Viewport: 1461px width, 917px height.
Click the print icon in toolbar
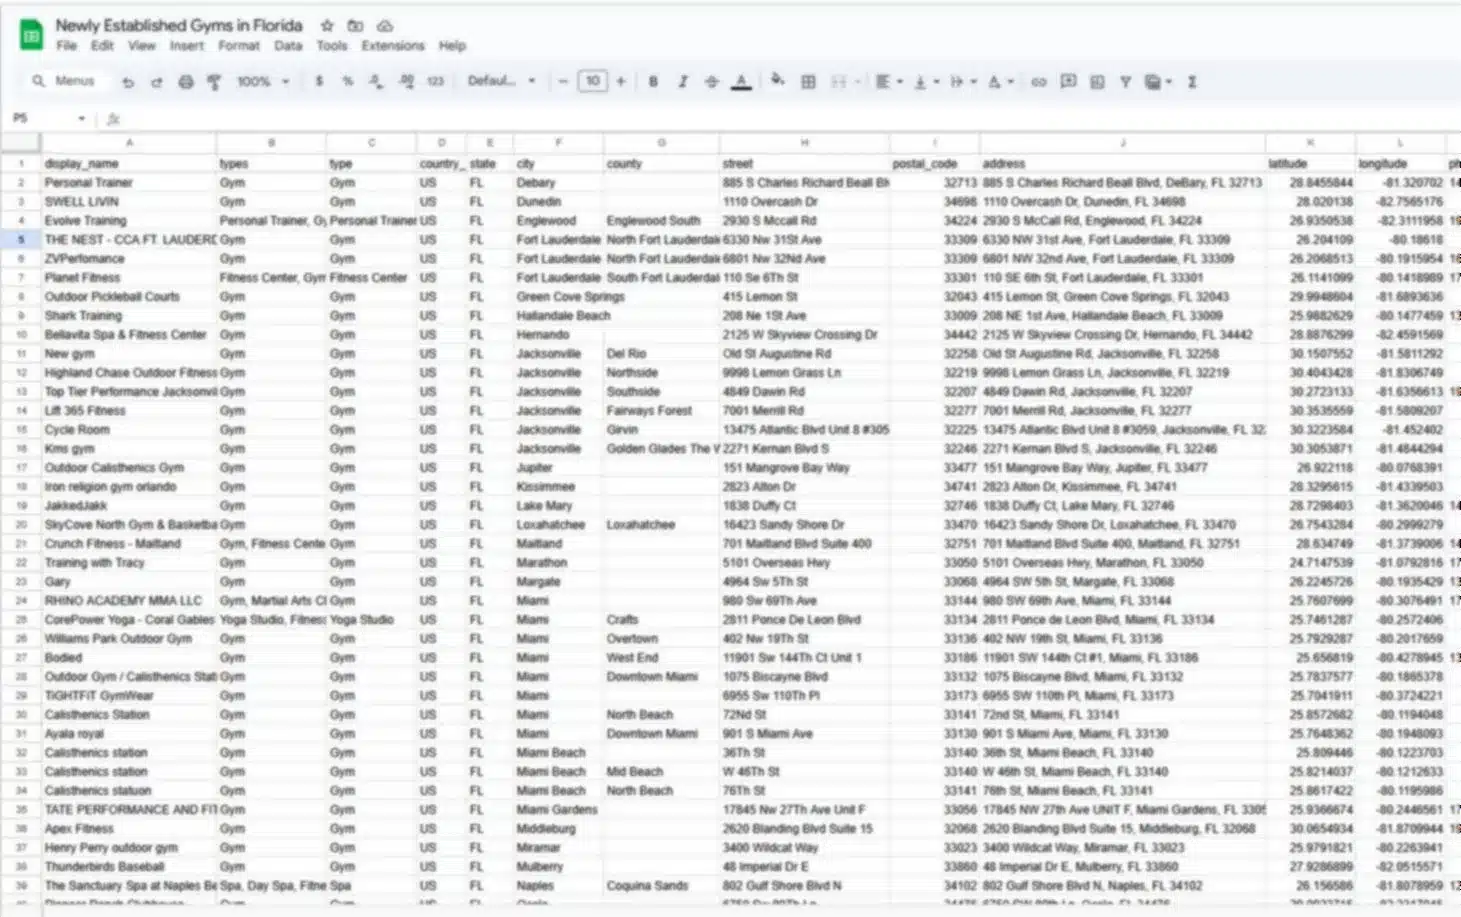(185, 82)
